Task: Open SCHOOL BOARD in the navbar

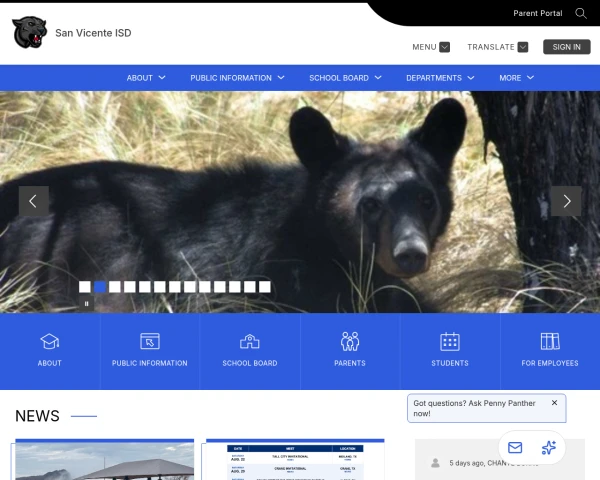Action: point(339,78)
